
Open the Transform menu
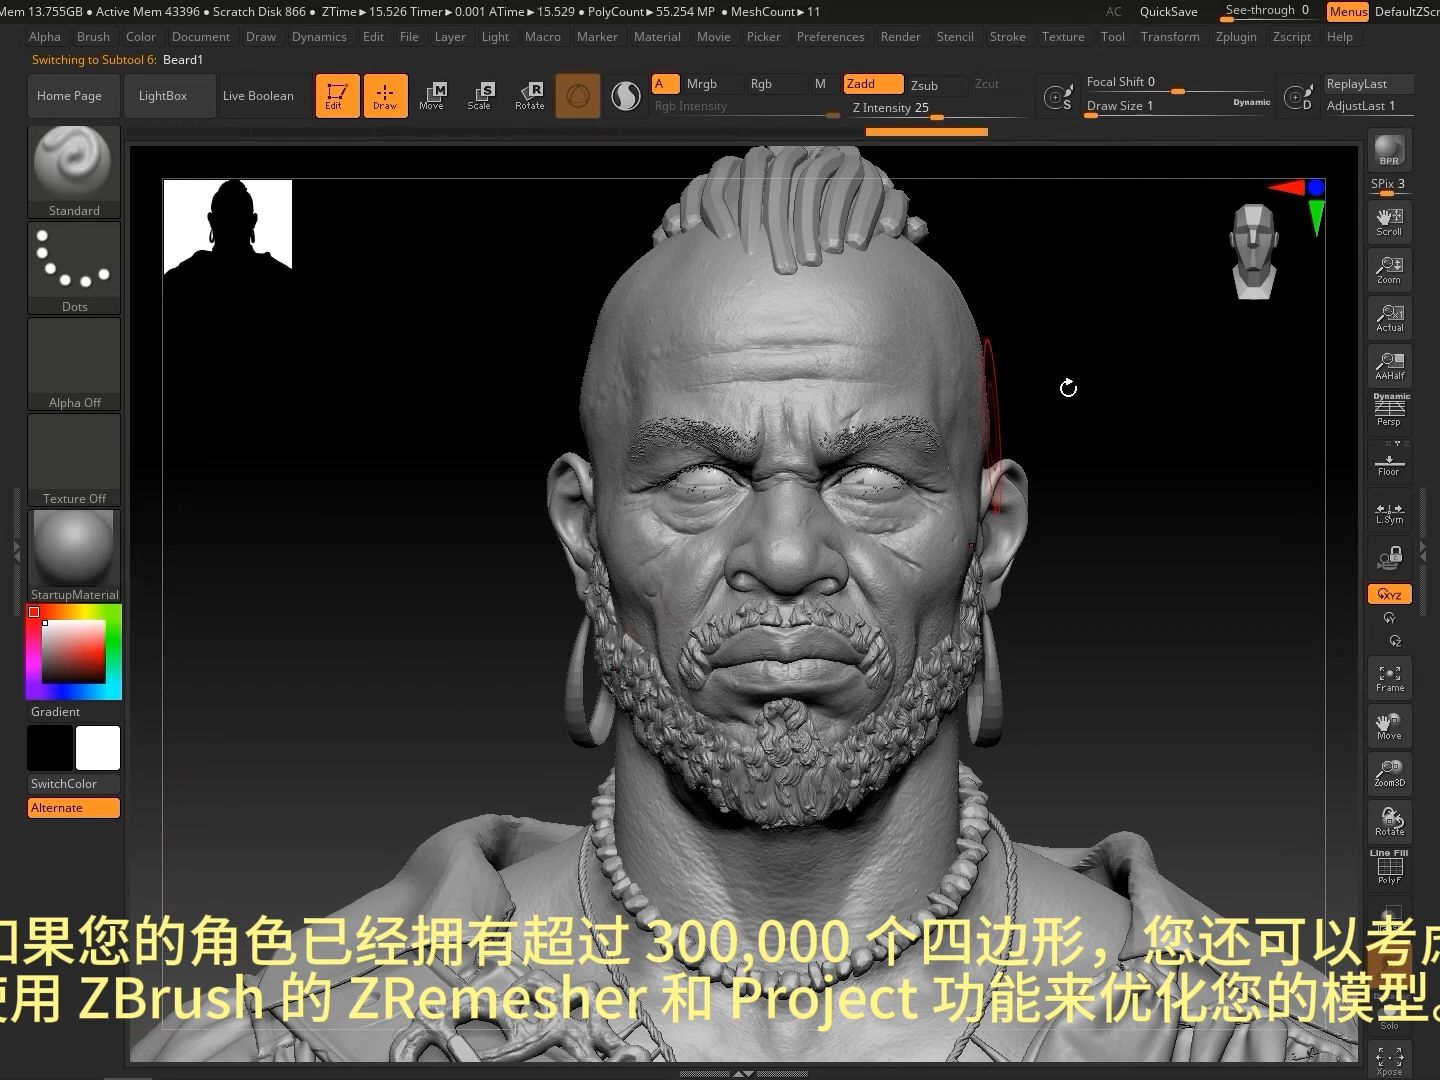(1170, 37)
